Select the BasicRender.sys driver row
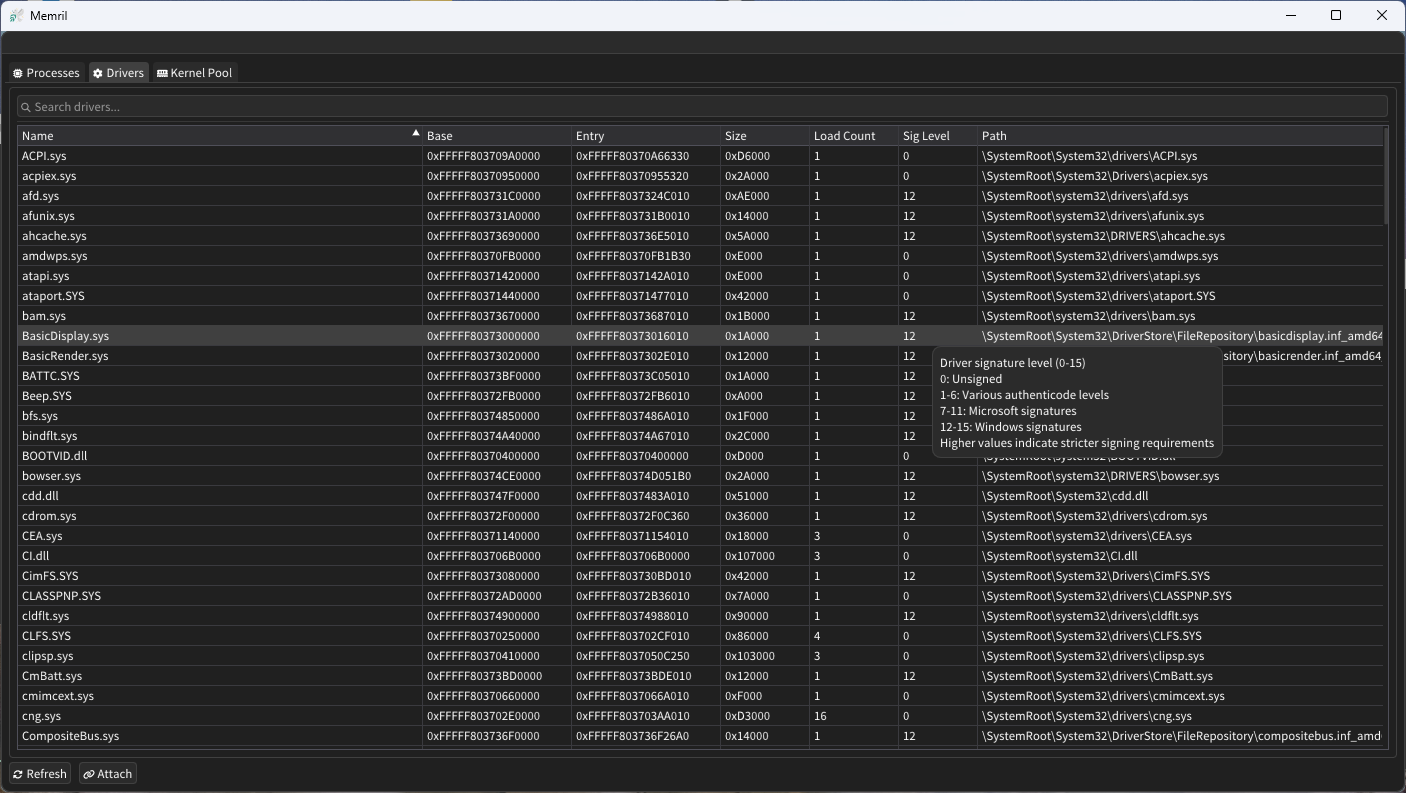 [700, 356]
